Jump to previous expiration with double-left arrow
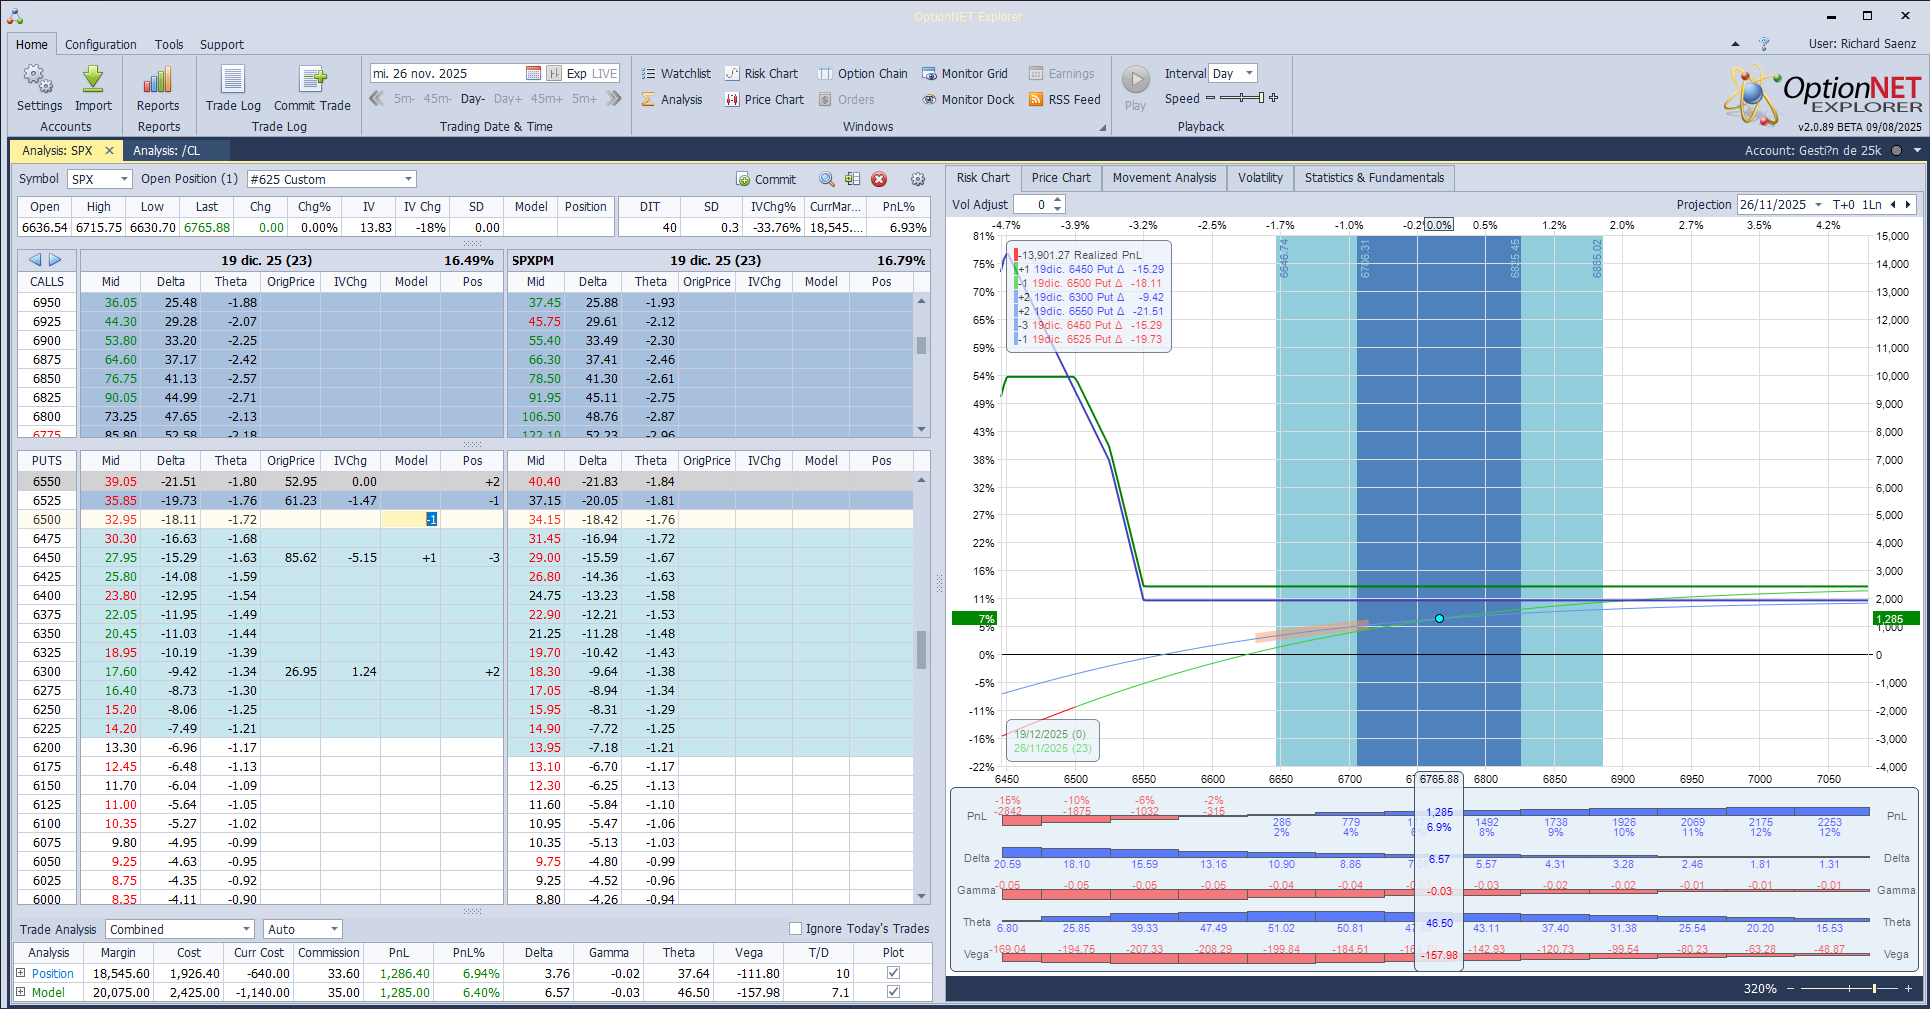Viewport: 1930px width, 1009px height. [377, 98]
